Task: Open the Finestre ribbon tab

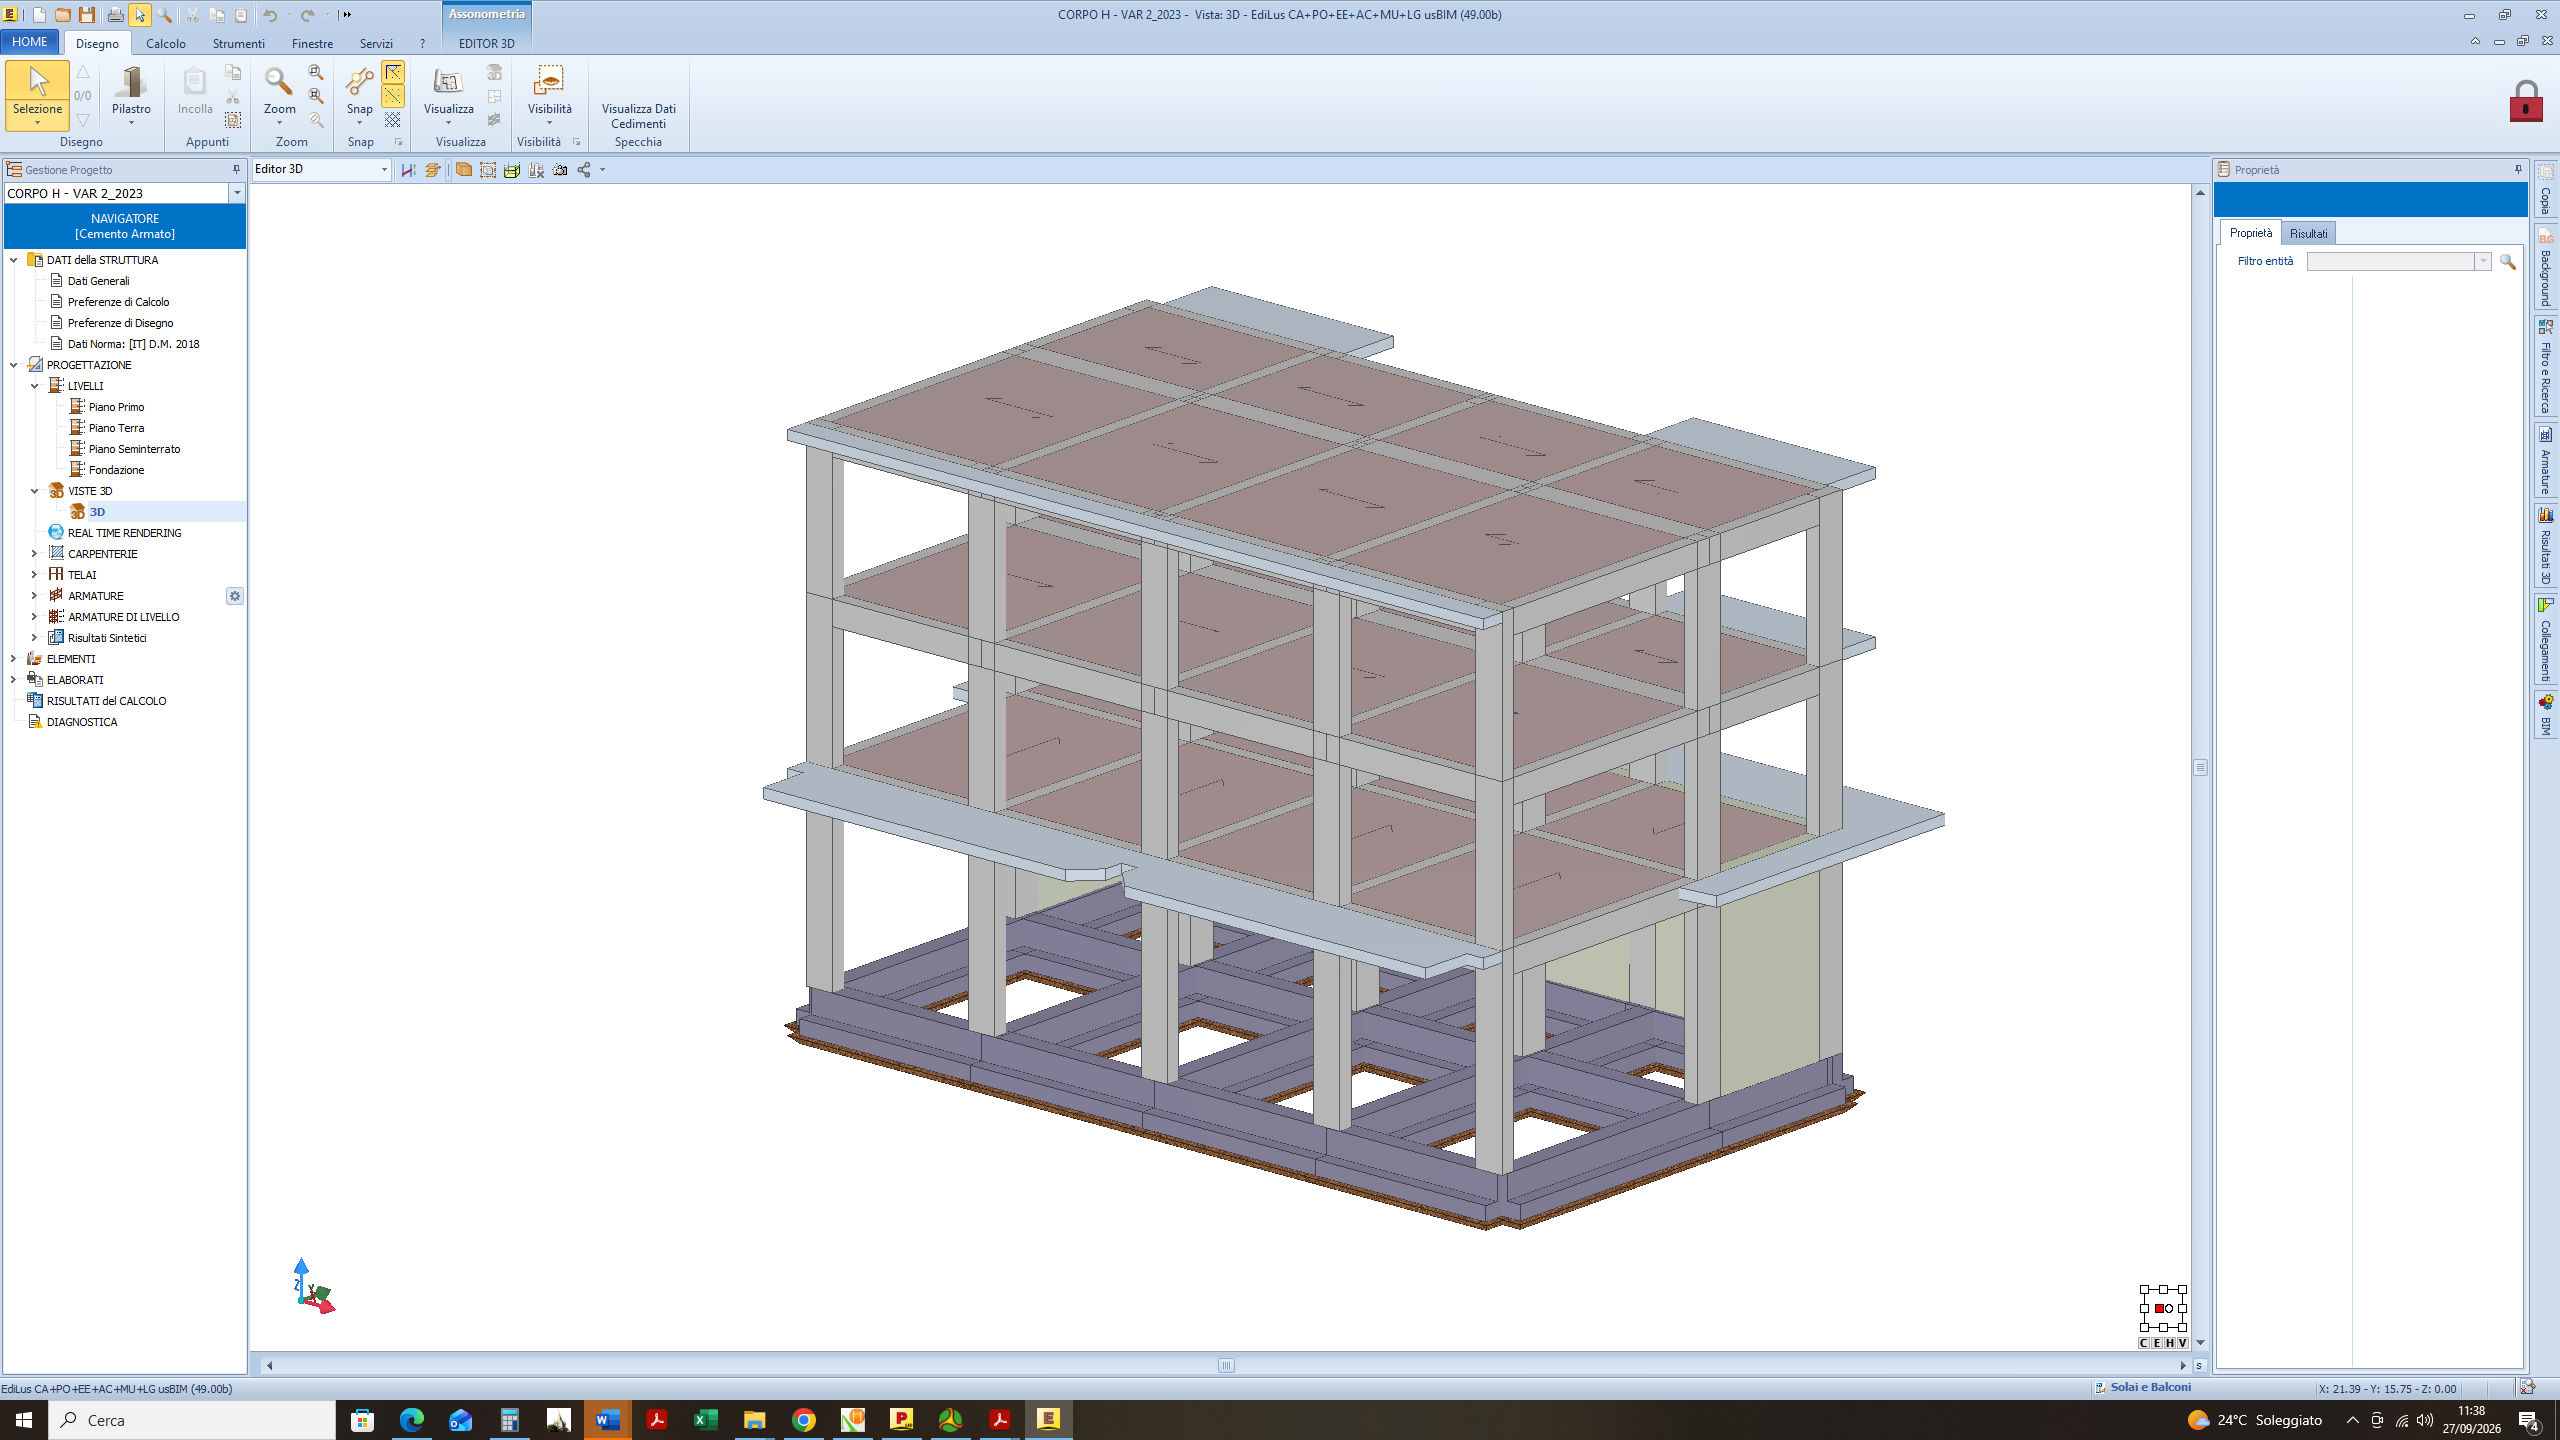Action: [312, 43]
